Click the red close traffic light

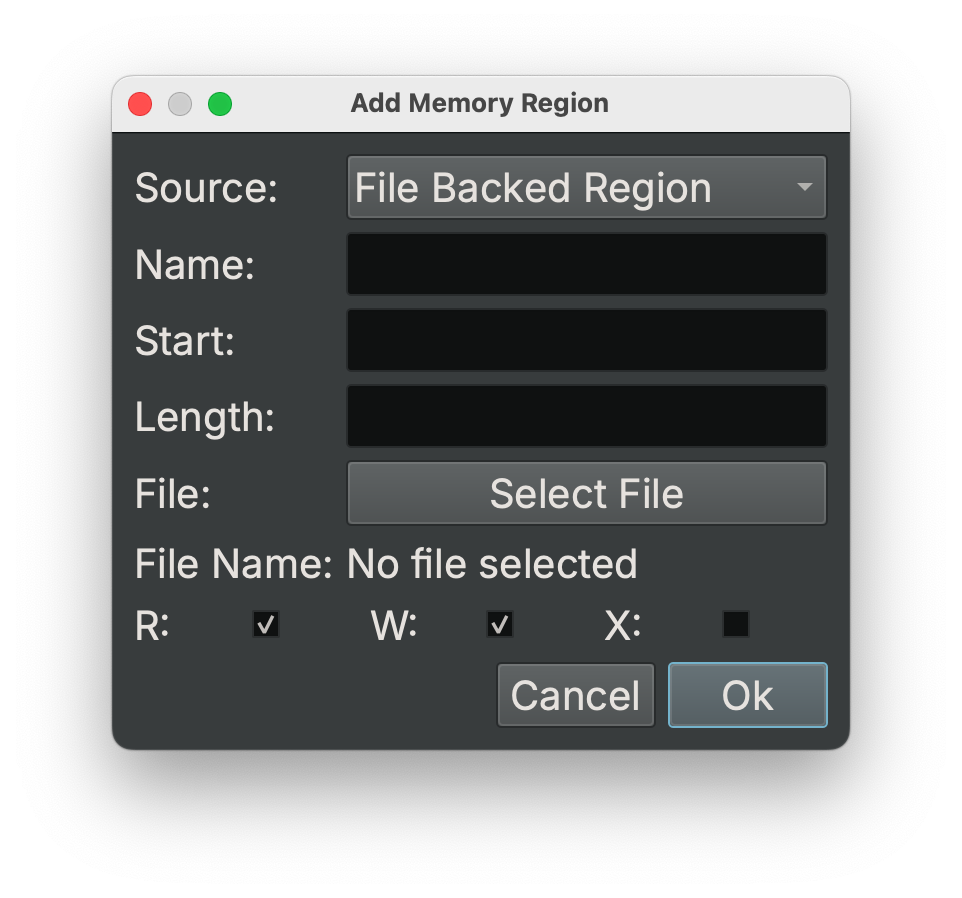(140, 104)
